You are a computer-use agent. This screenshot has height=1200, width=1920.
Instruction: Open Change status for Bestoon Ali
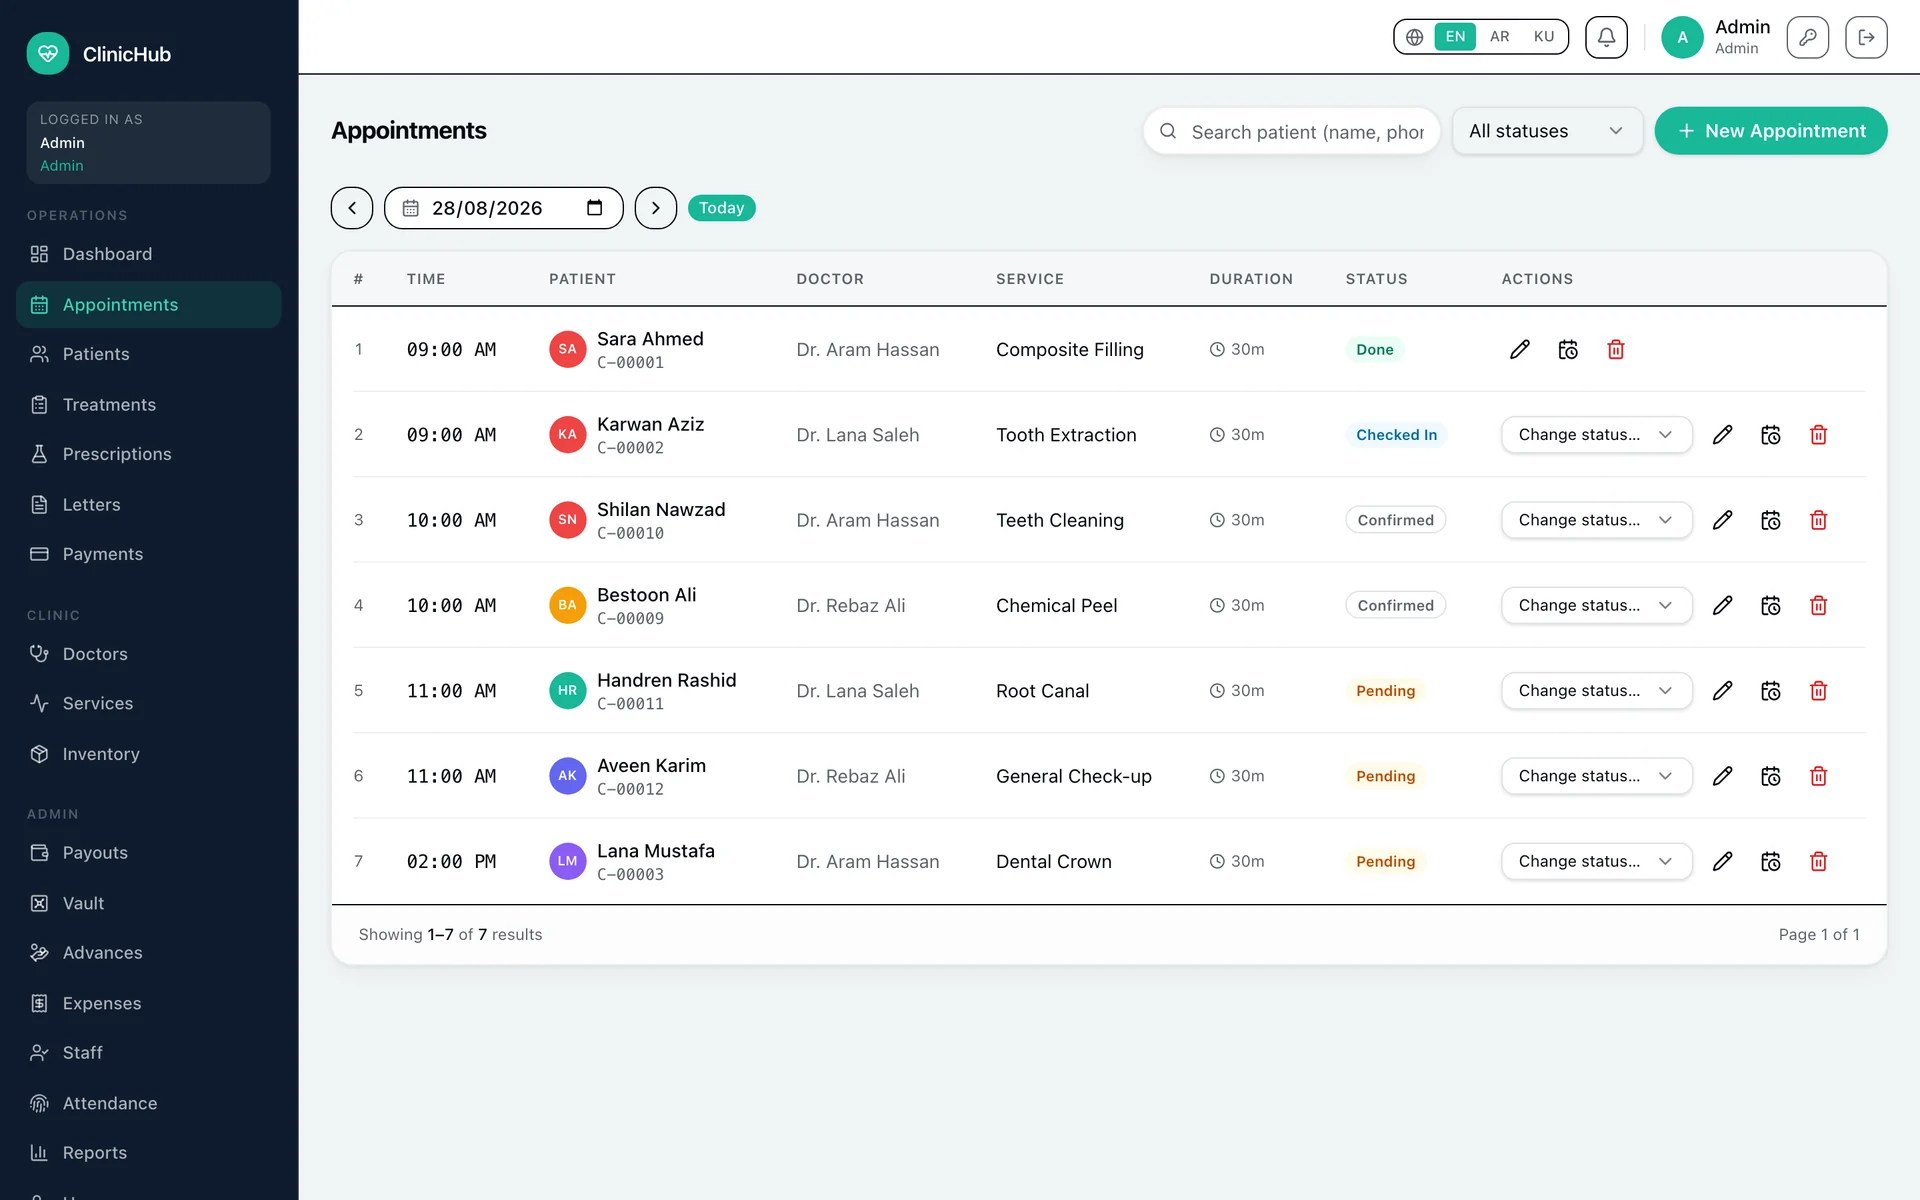pos(1596,605)
